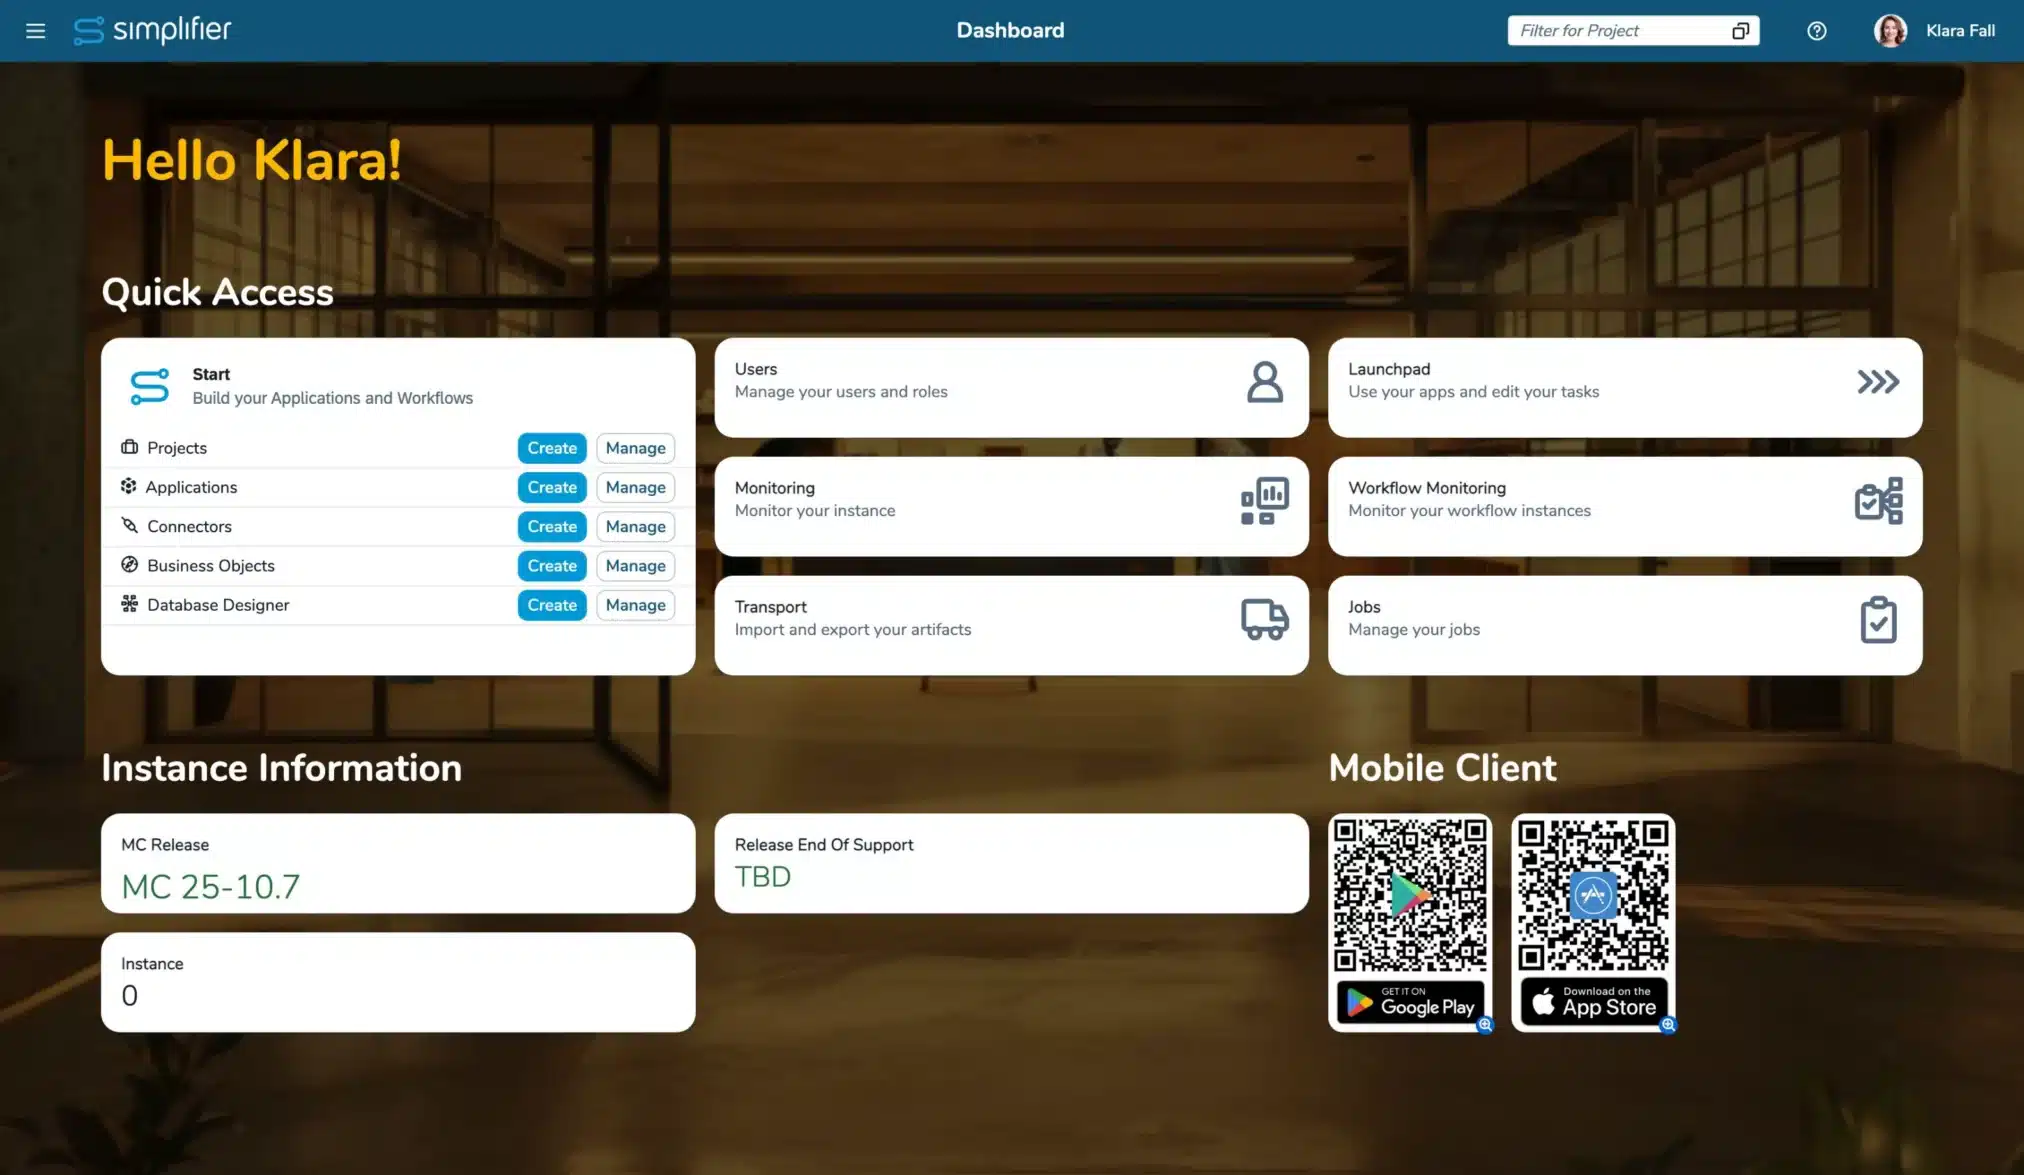Image resolution: width=2024 pixels, height=1175 pixels.
Task: Manage Business Objects
Action: click(635, 566)
